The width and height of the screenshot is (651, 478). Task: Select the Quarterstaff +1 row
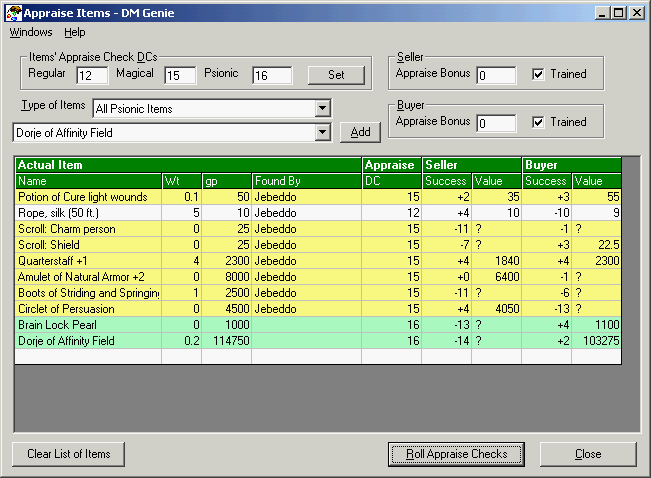click(318, 261)
